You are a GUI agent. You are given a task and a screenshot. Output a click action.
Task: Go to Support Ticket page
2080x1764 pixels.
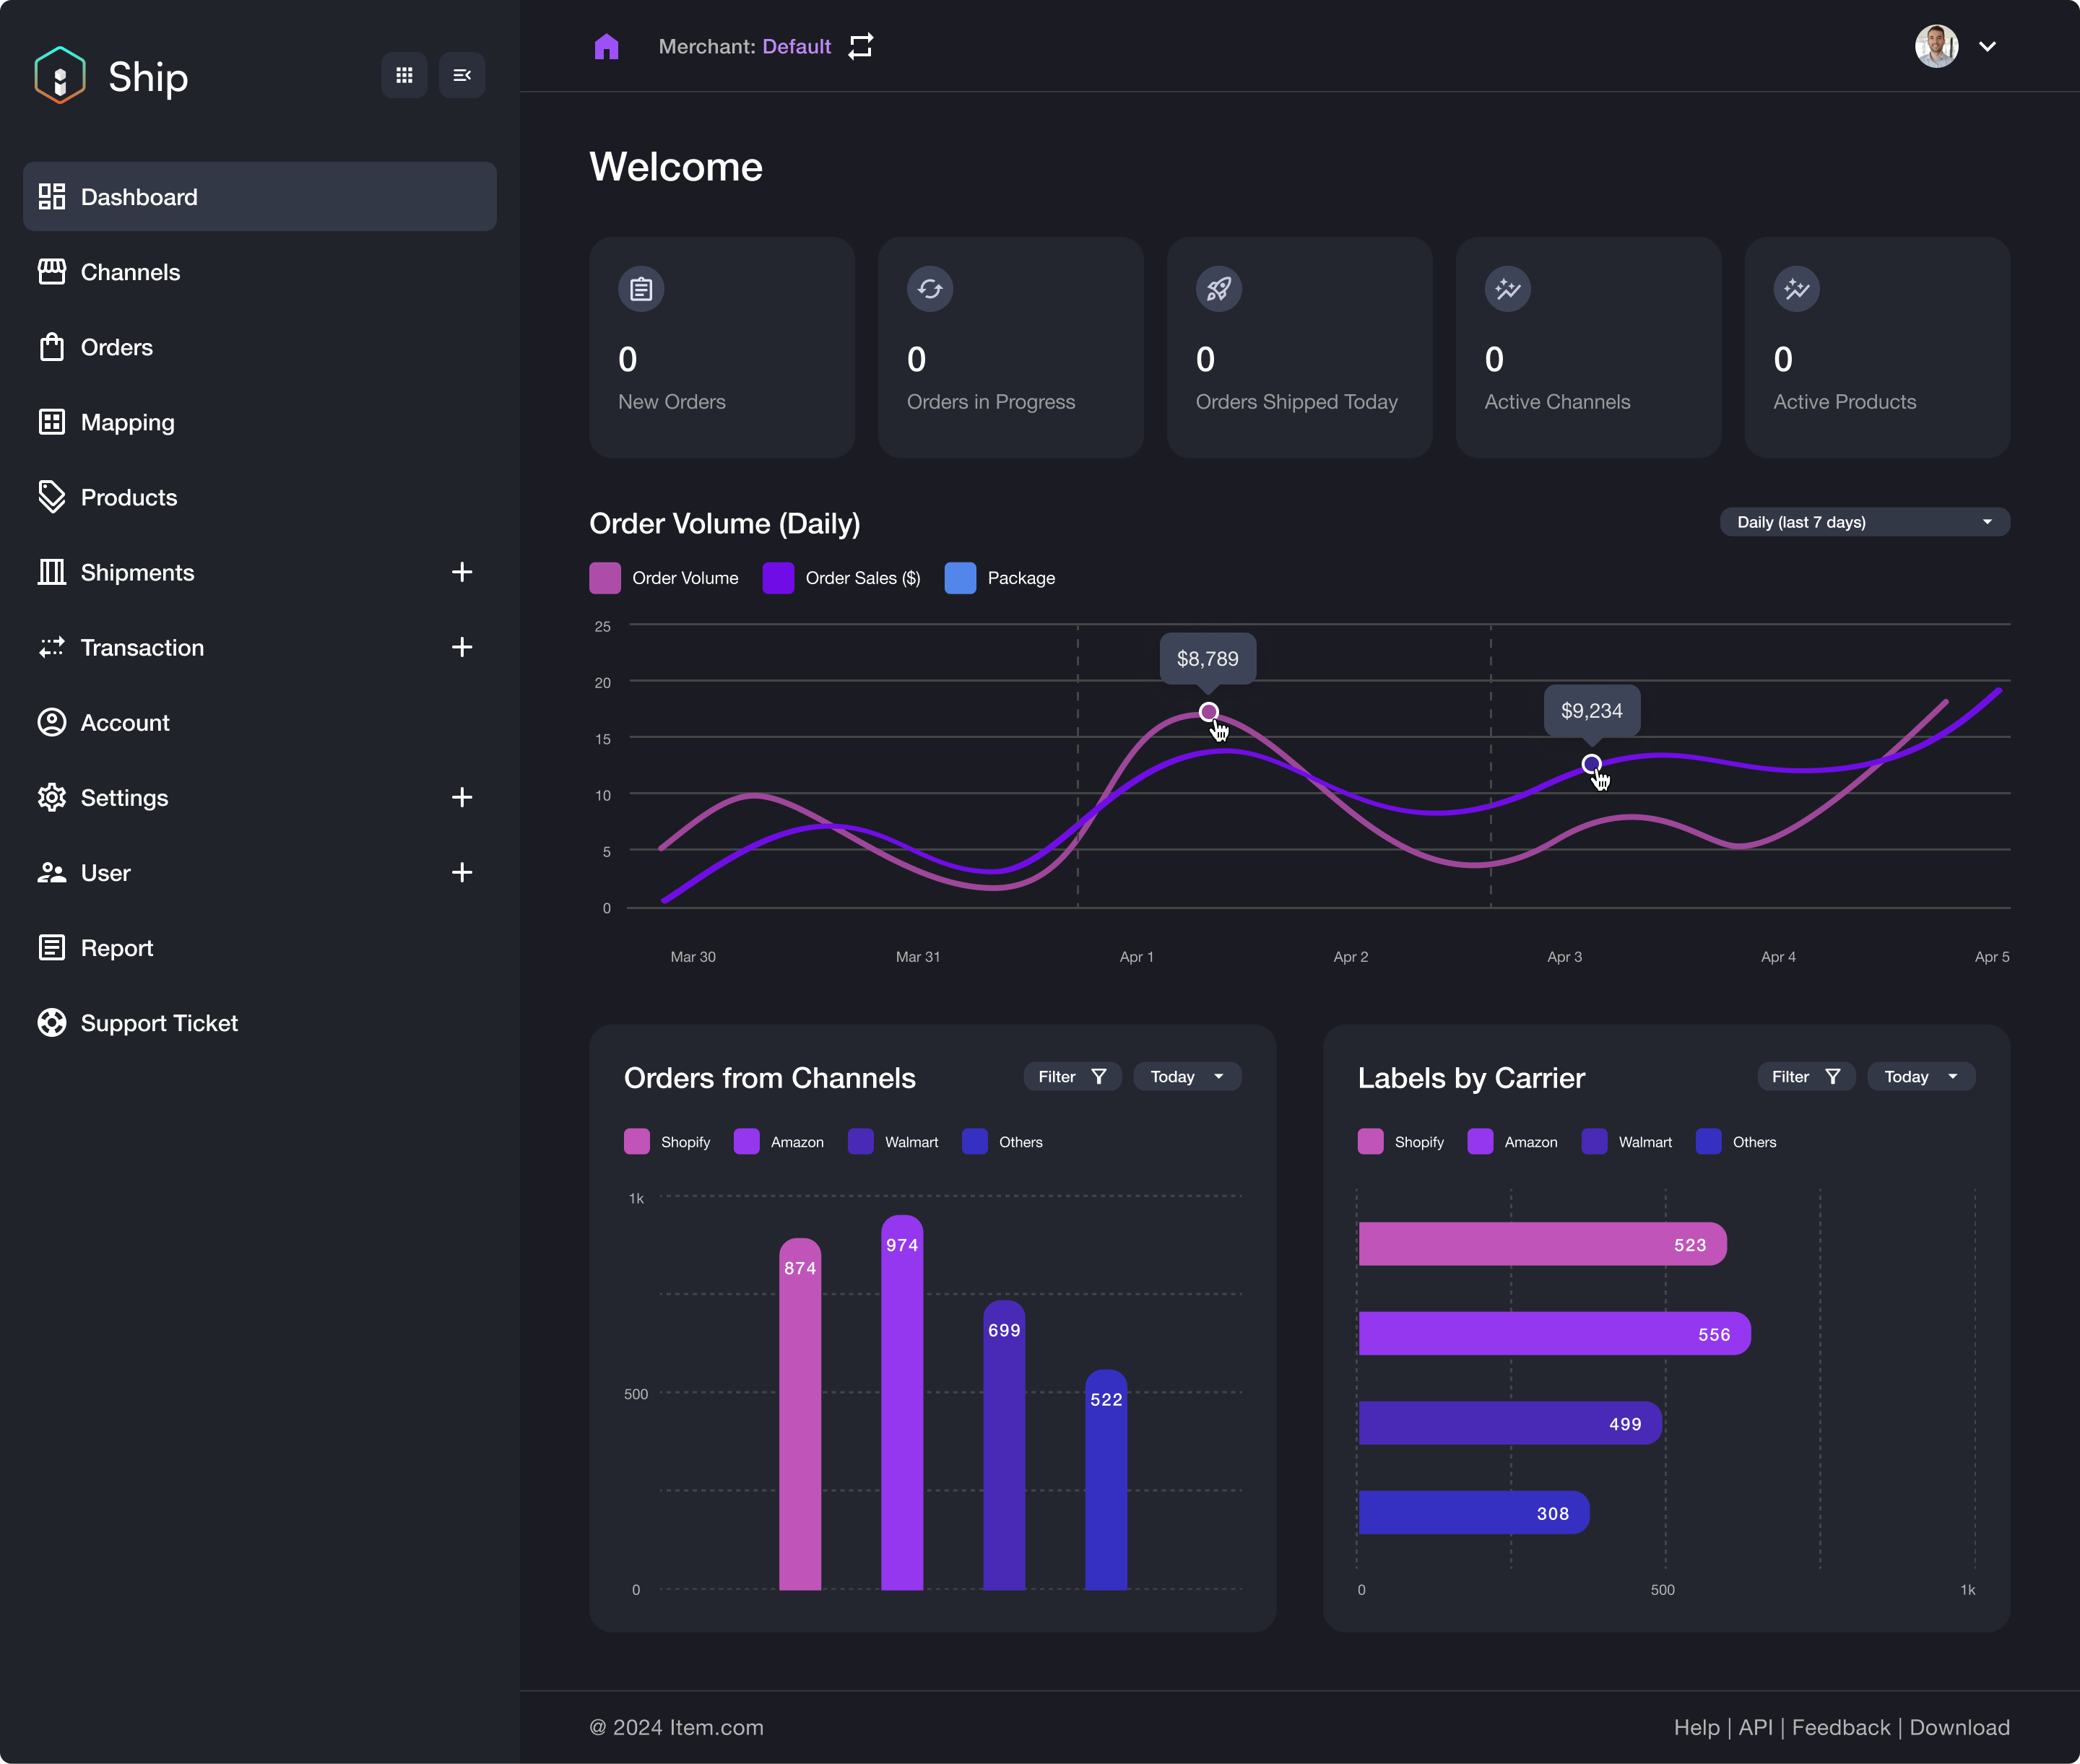(x=159, y=1023)
